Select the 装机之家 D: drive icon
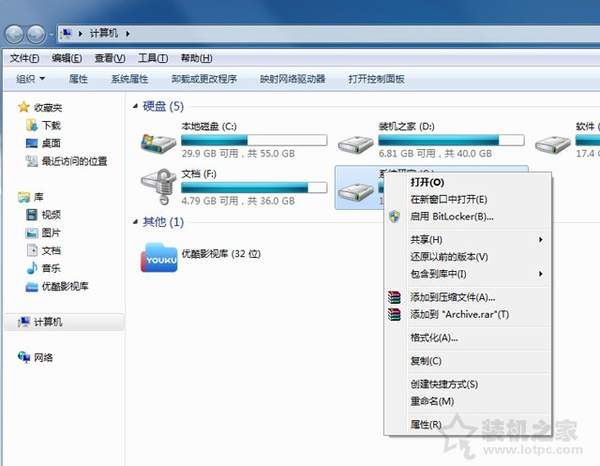 (355, 145)
